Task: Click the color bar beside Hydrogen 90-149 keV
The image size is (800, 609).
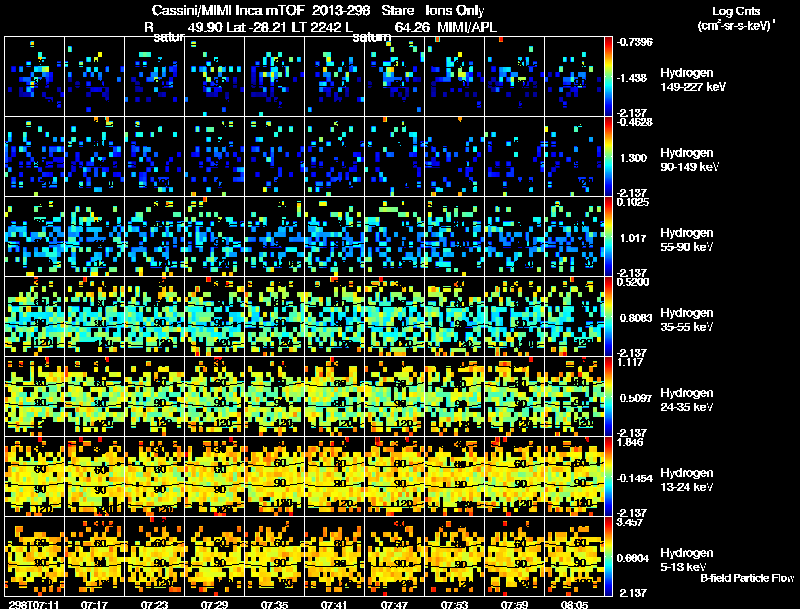Action: (x=608, y=157)
